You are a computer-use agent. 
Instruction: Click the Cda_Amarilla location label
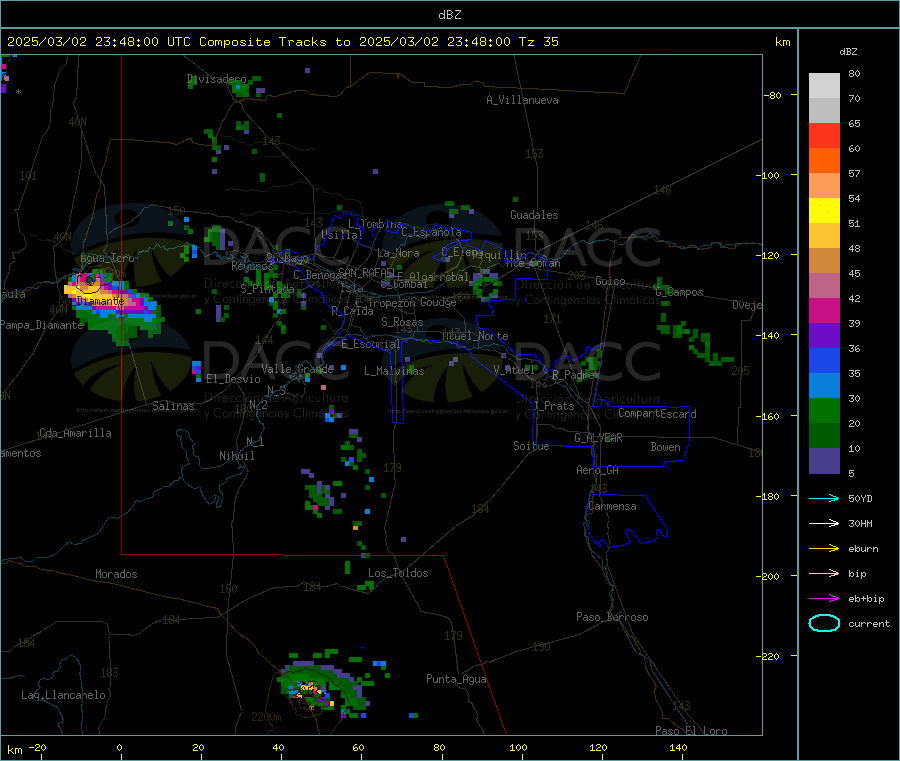(75, 433)
